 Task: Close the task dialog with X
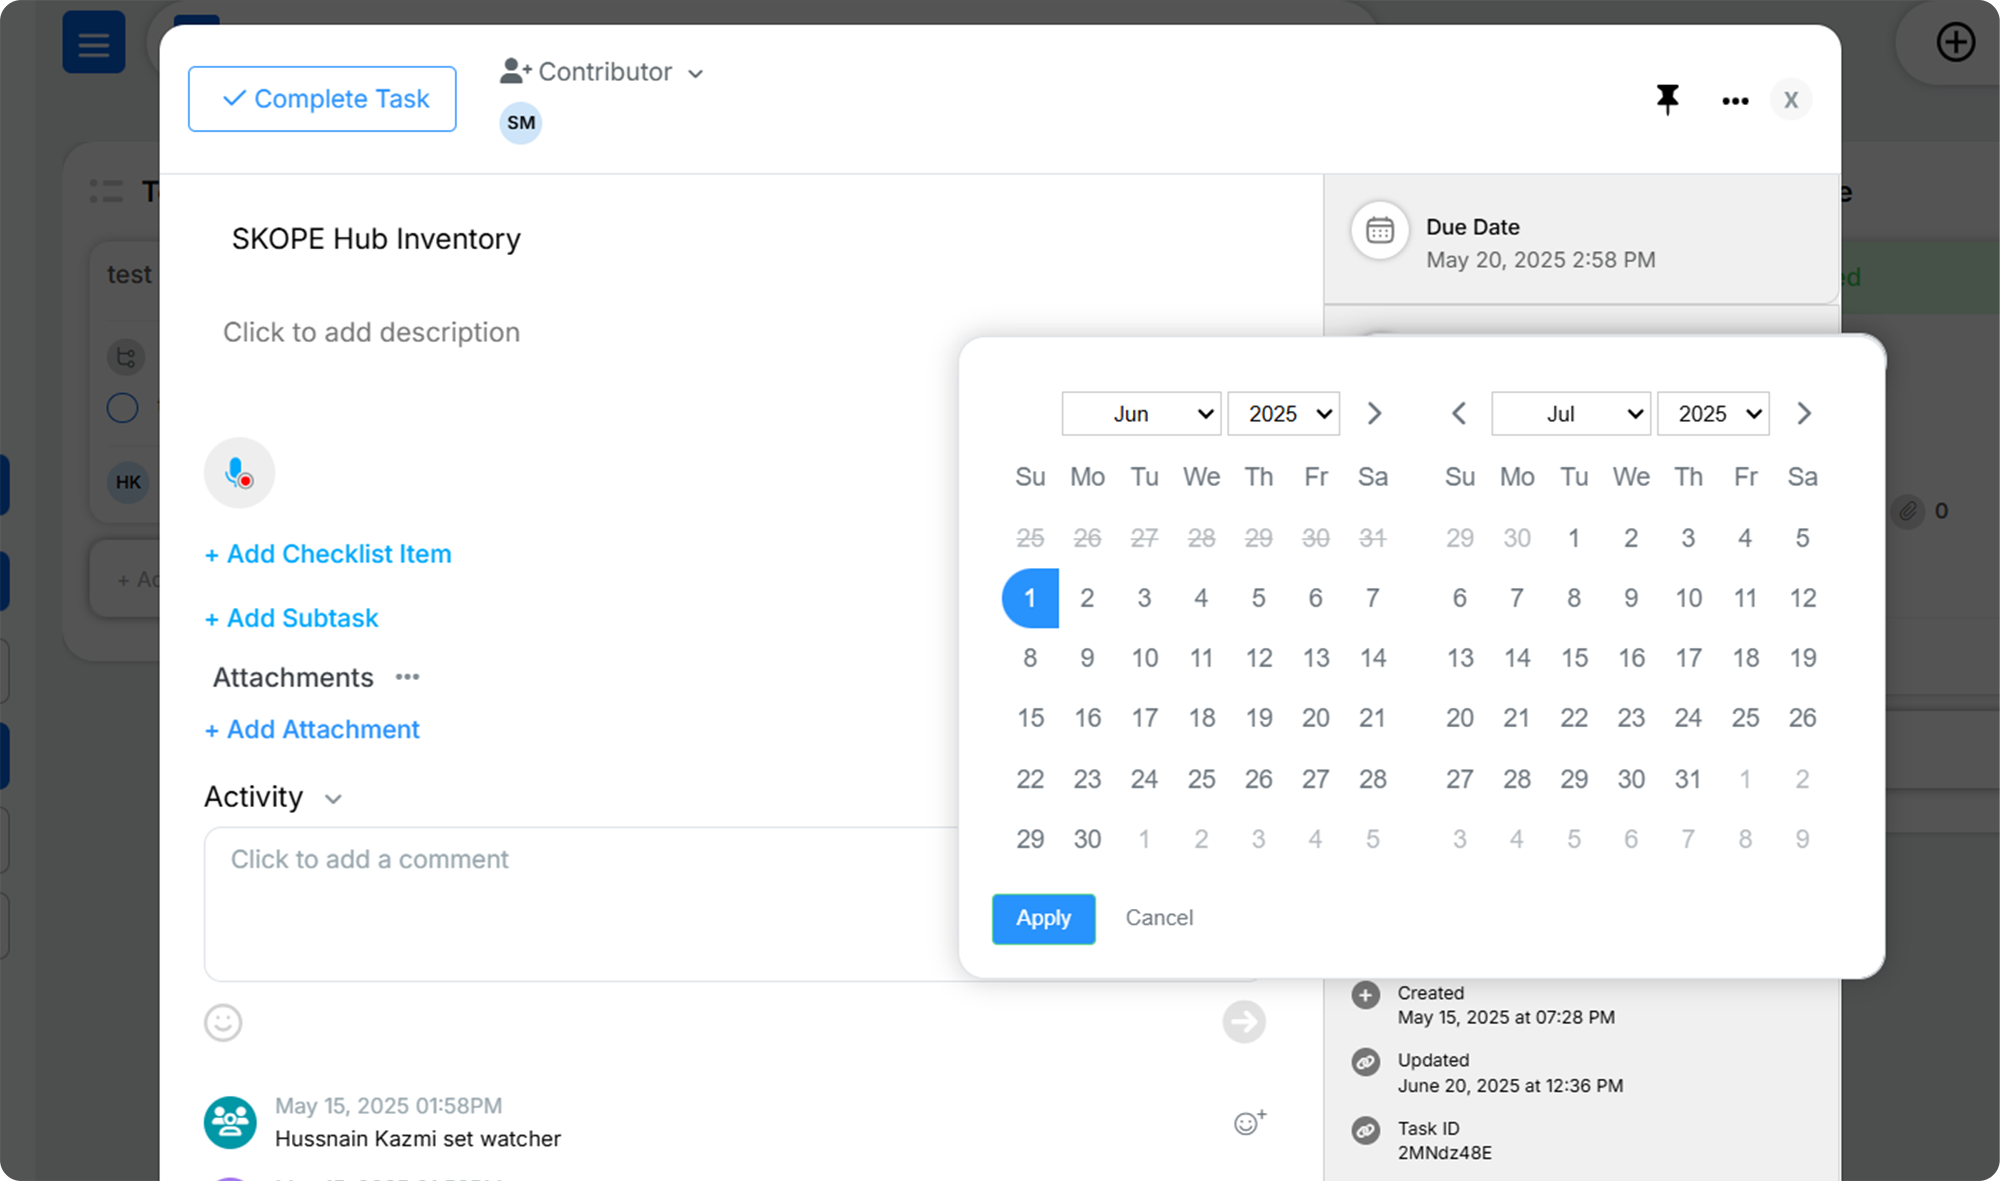coord(1791,100)
